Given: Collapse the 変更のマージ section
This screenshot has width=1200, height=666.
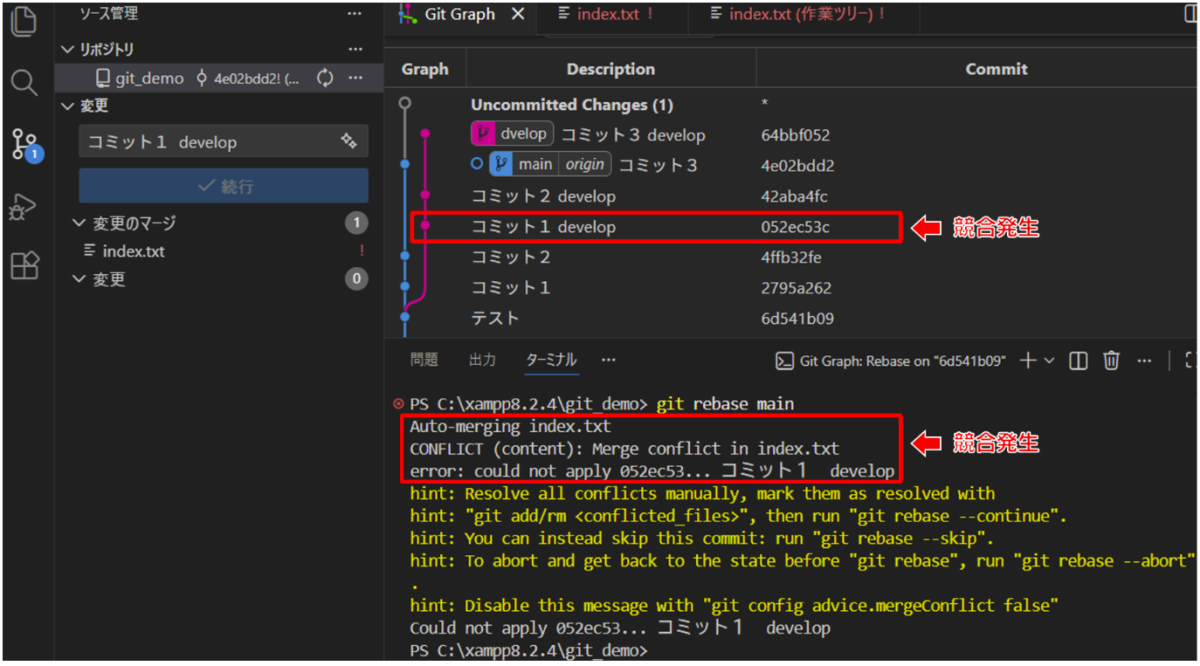Looking at the screenshot, I should (x=80, y=223).
